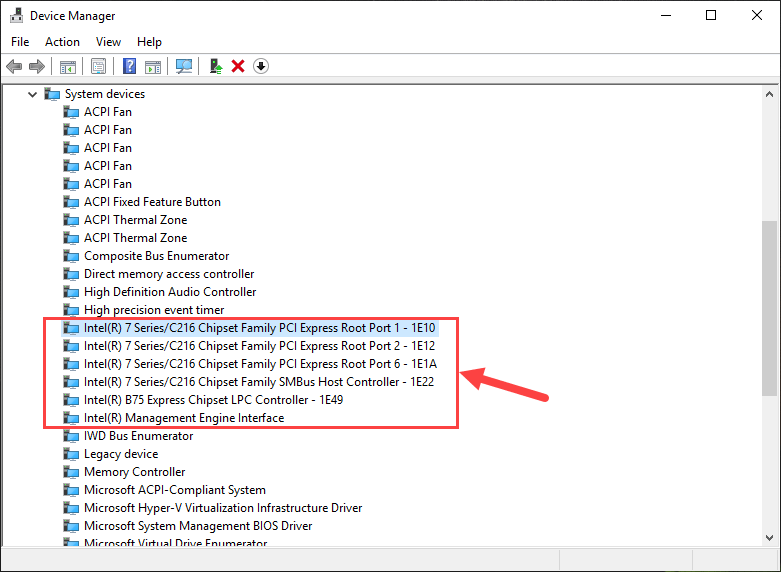The image size is (781, 572).
Task: Click the icon beside IWD Bus Enumerator
Action: [71, 436]
